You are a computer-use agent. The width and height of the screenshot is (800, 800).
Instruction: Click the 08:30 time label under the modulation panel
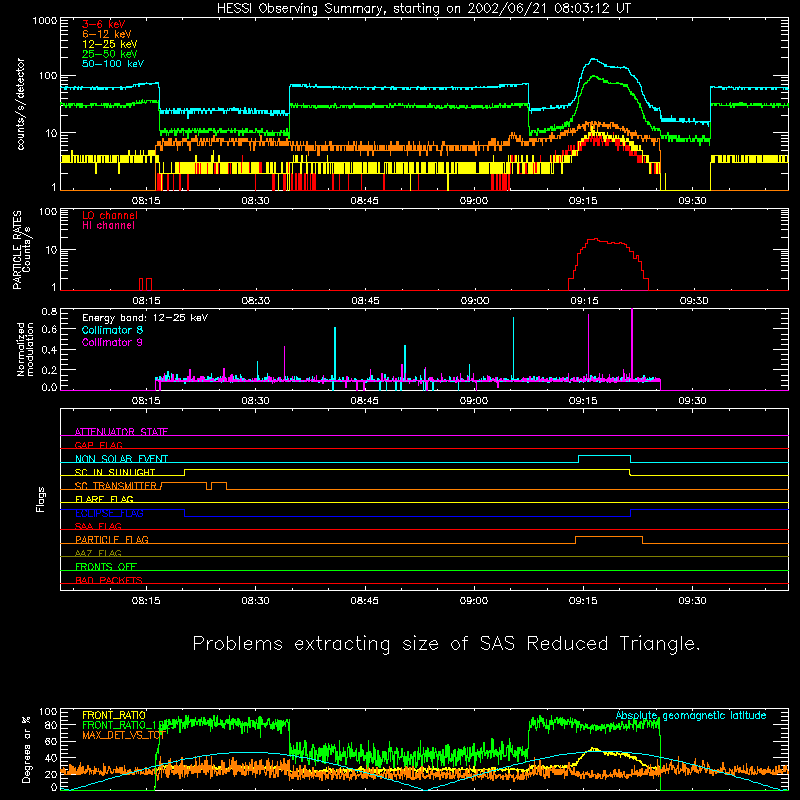coord(256,401)
